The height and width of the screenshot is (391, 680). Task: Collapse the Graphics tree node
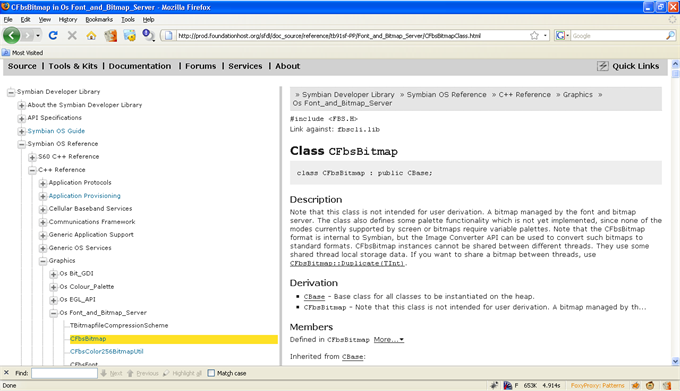click(43, 261)
